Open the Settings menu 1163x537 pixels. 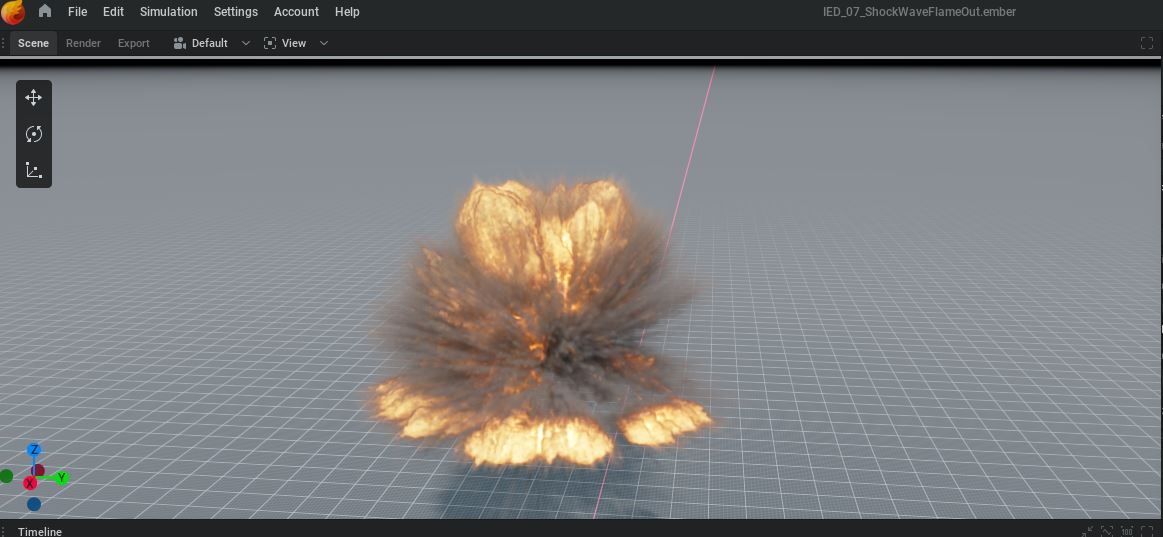[235, 12]
